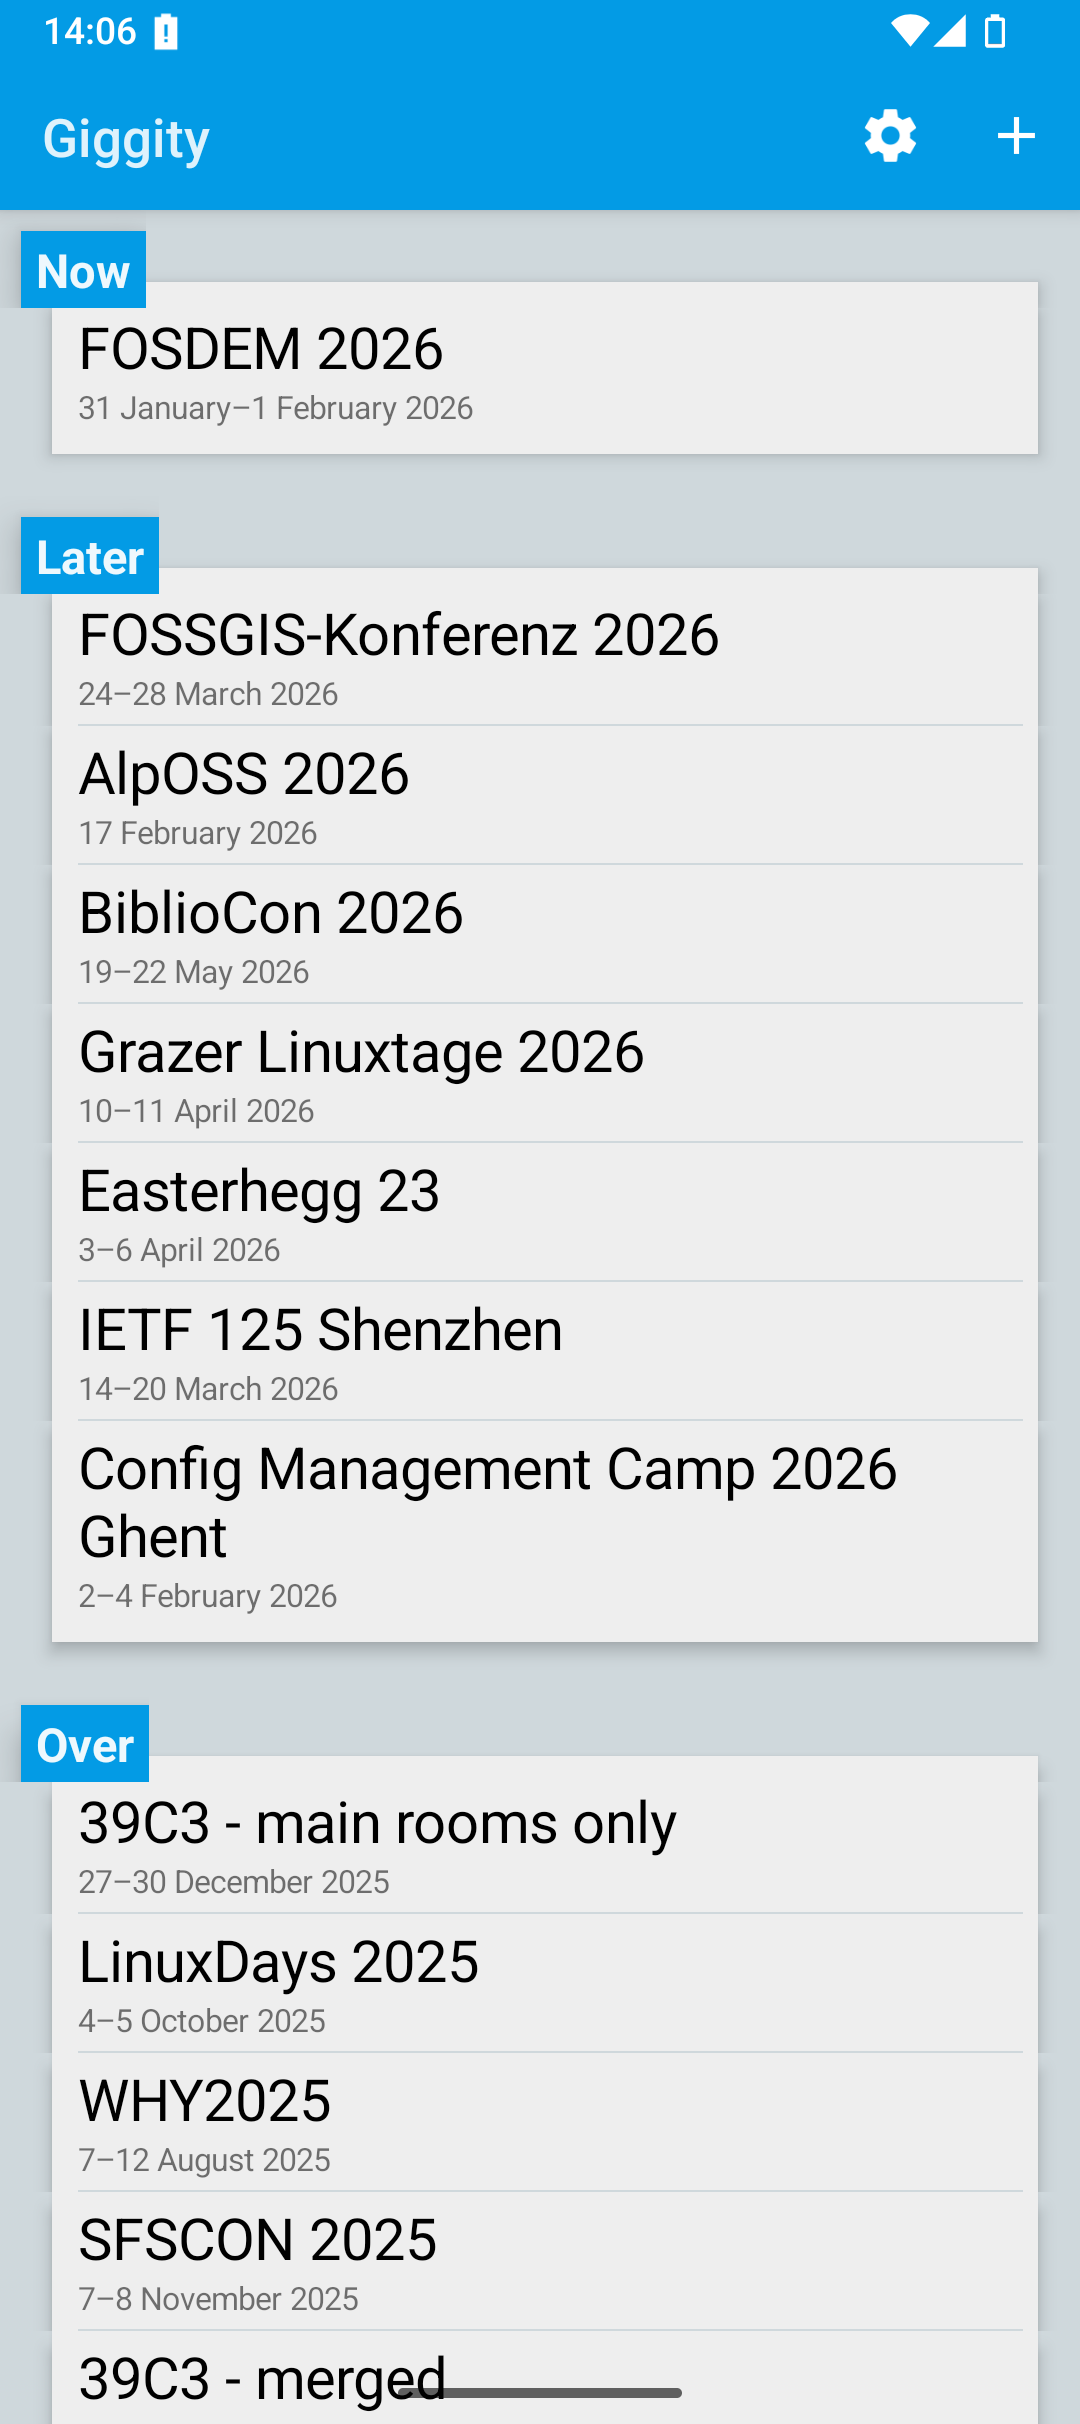
Task: Tap the Later section header
Action: pyautogui.click(x=90, y=556)
